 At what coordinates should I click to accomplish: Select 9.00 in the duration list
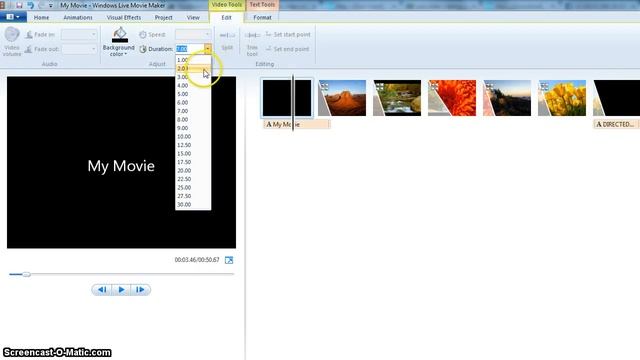[x=193, y=128]
